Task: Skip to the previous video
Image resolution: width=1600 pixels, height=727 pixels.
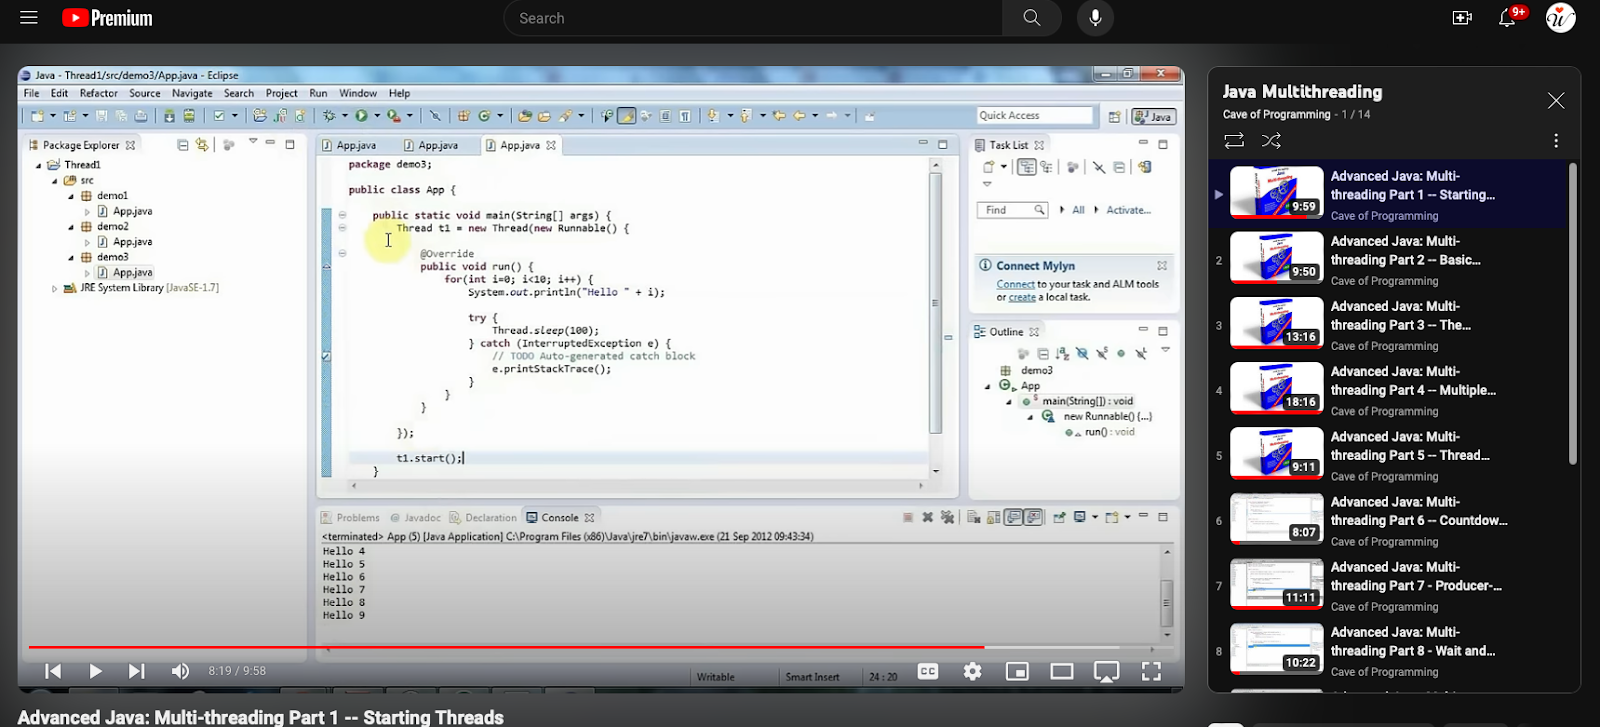Action: point(54,671)
